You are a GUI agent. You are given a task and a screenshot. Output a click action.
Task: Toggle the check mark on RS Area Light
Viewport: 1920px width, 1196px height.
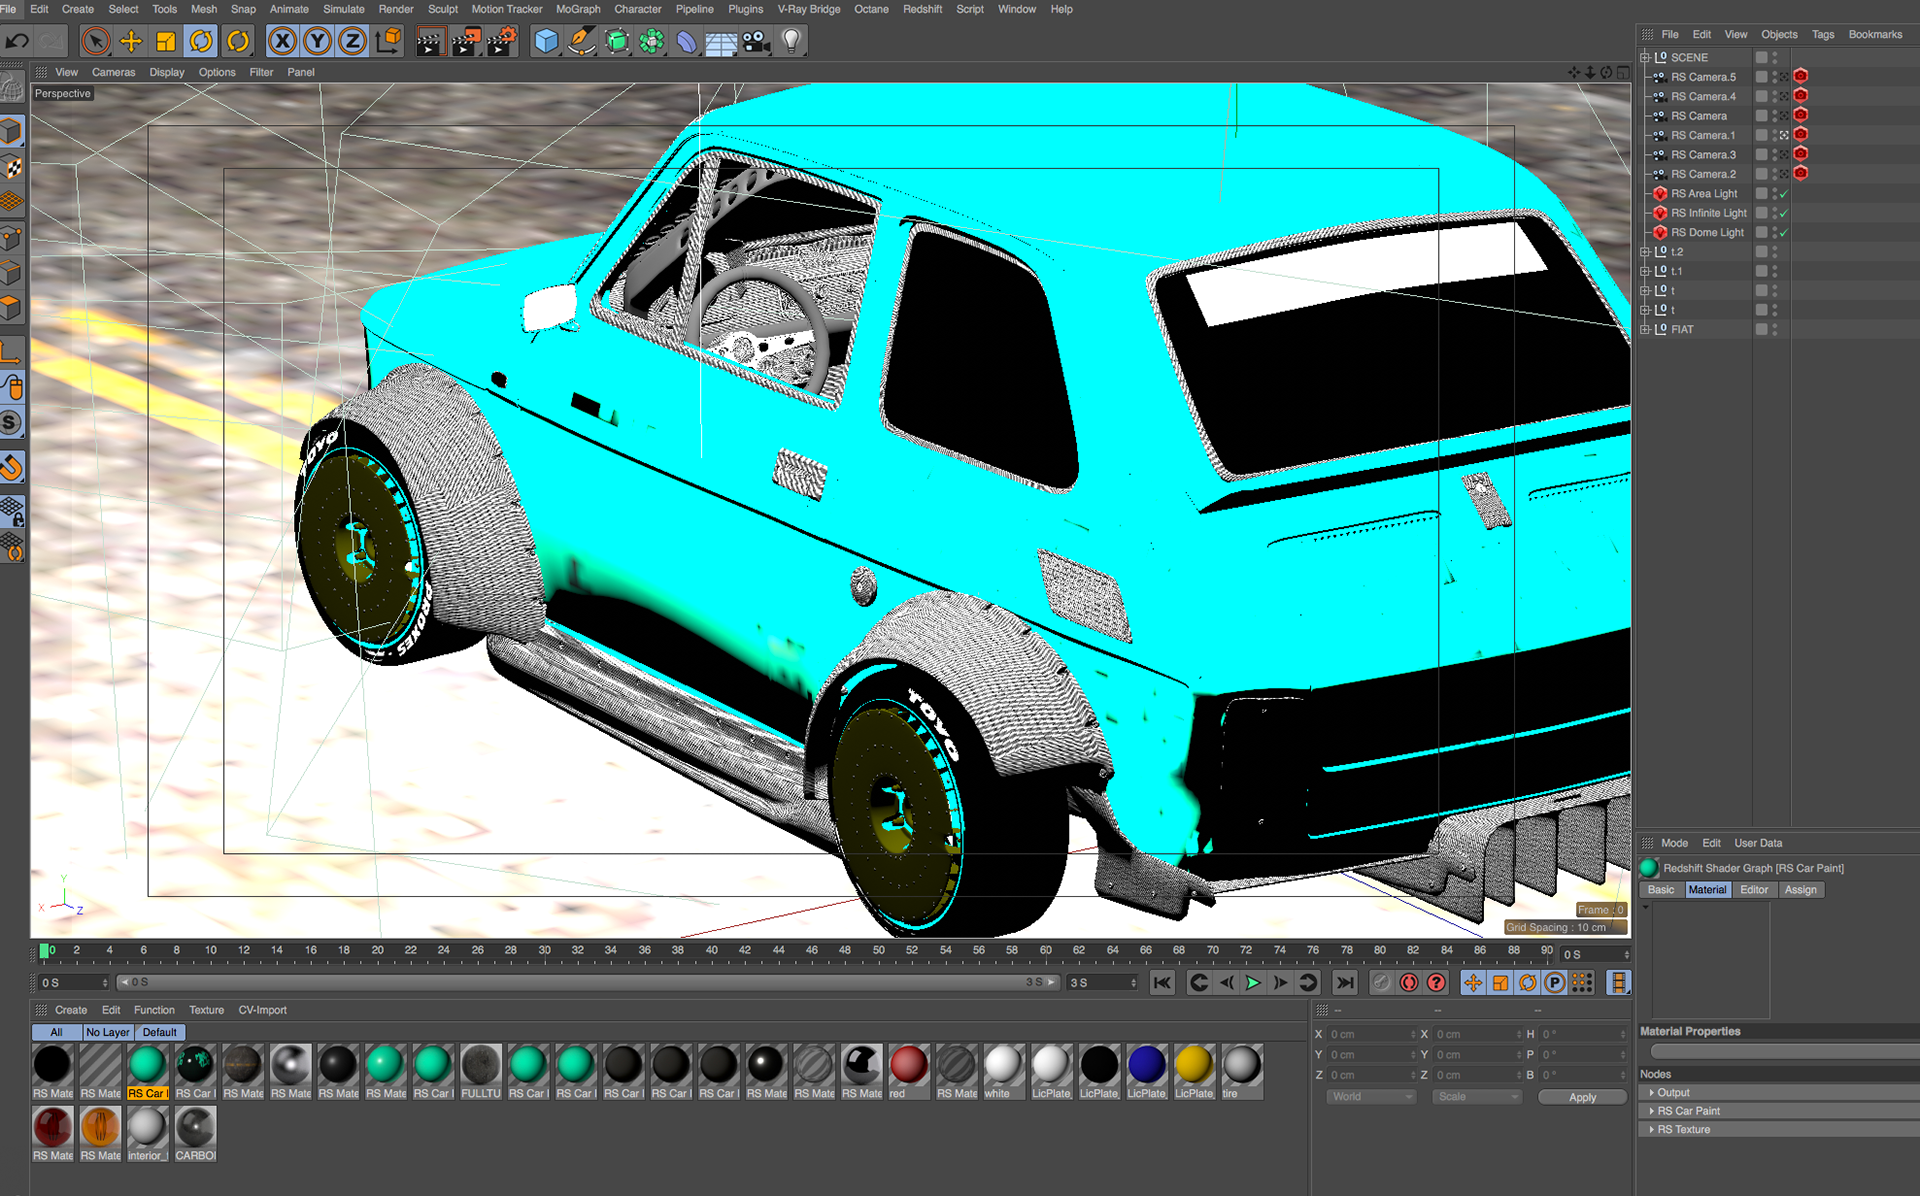(x=1783, y=194)
